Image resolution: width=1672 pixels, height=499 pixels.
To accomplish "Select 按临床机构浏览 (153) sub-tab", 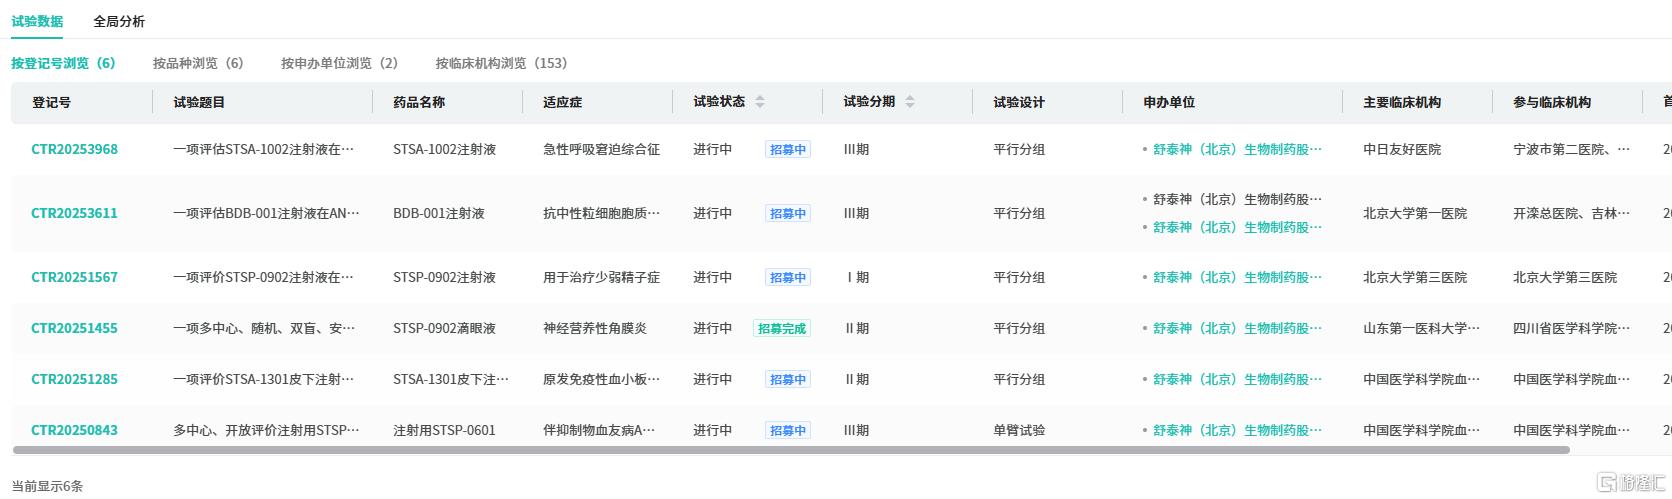I will (x=501, y=63).
